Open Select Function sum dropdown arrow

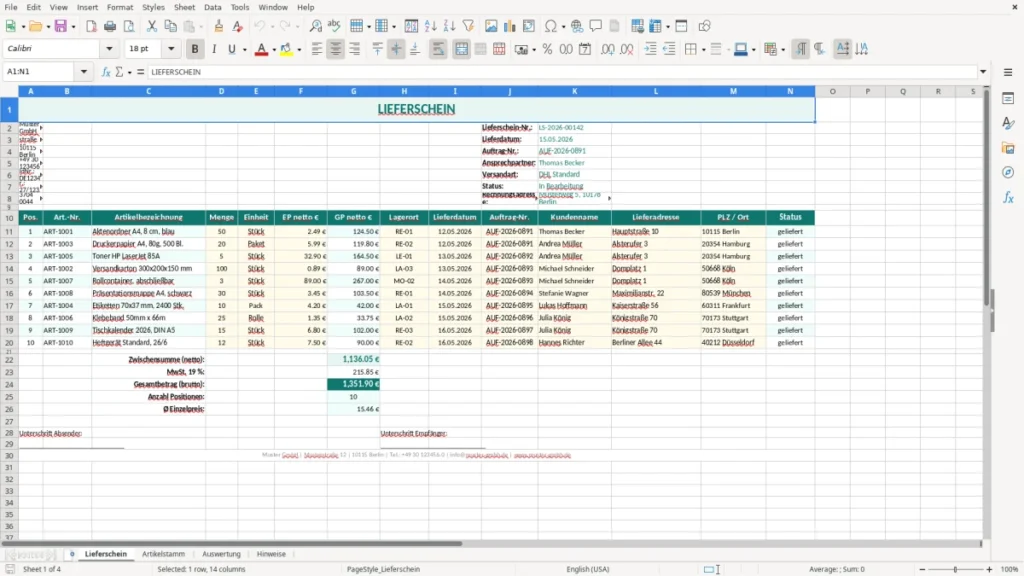(129, 72)
